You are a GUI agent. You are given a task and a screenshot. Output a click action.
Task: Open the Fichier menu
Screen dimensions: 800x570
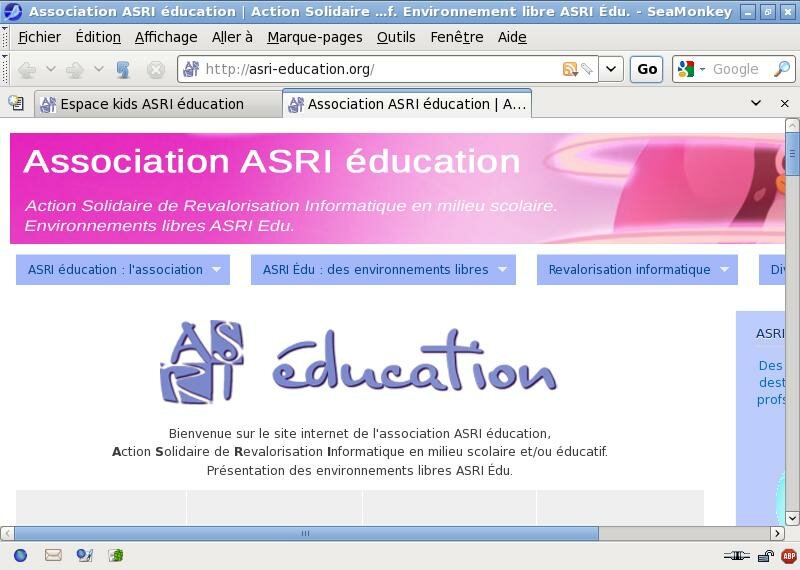click(x=39, y=37)
